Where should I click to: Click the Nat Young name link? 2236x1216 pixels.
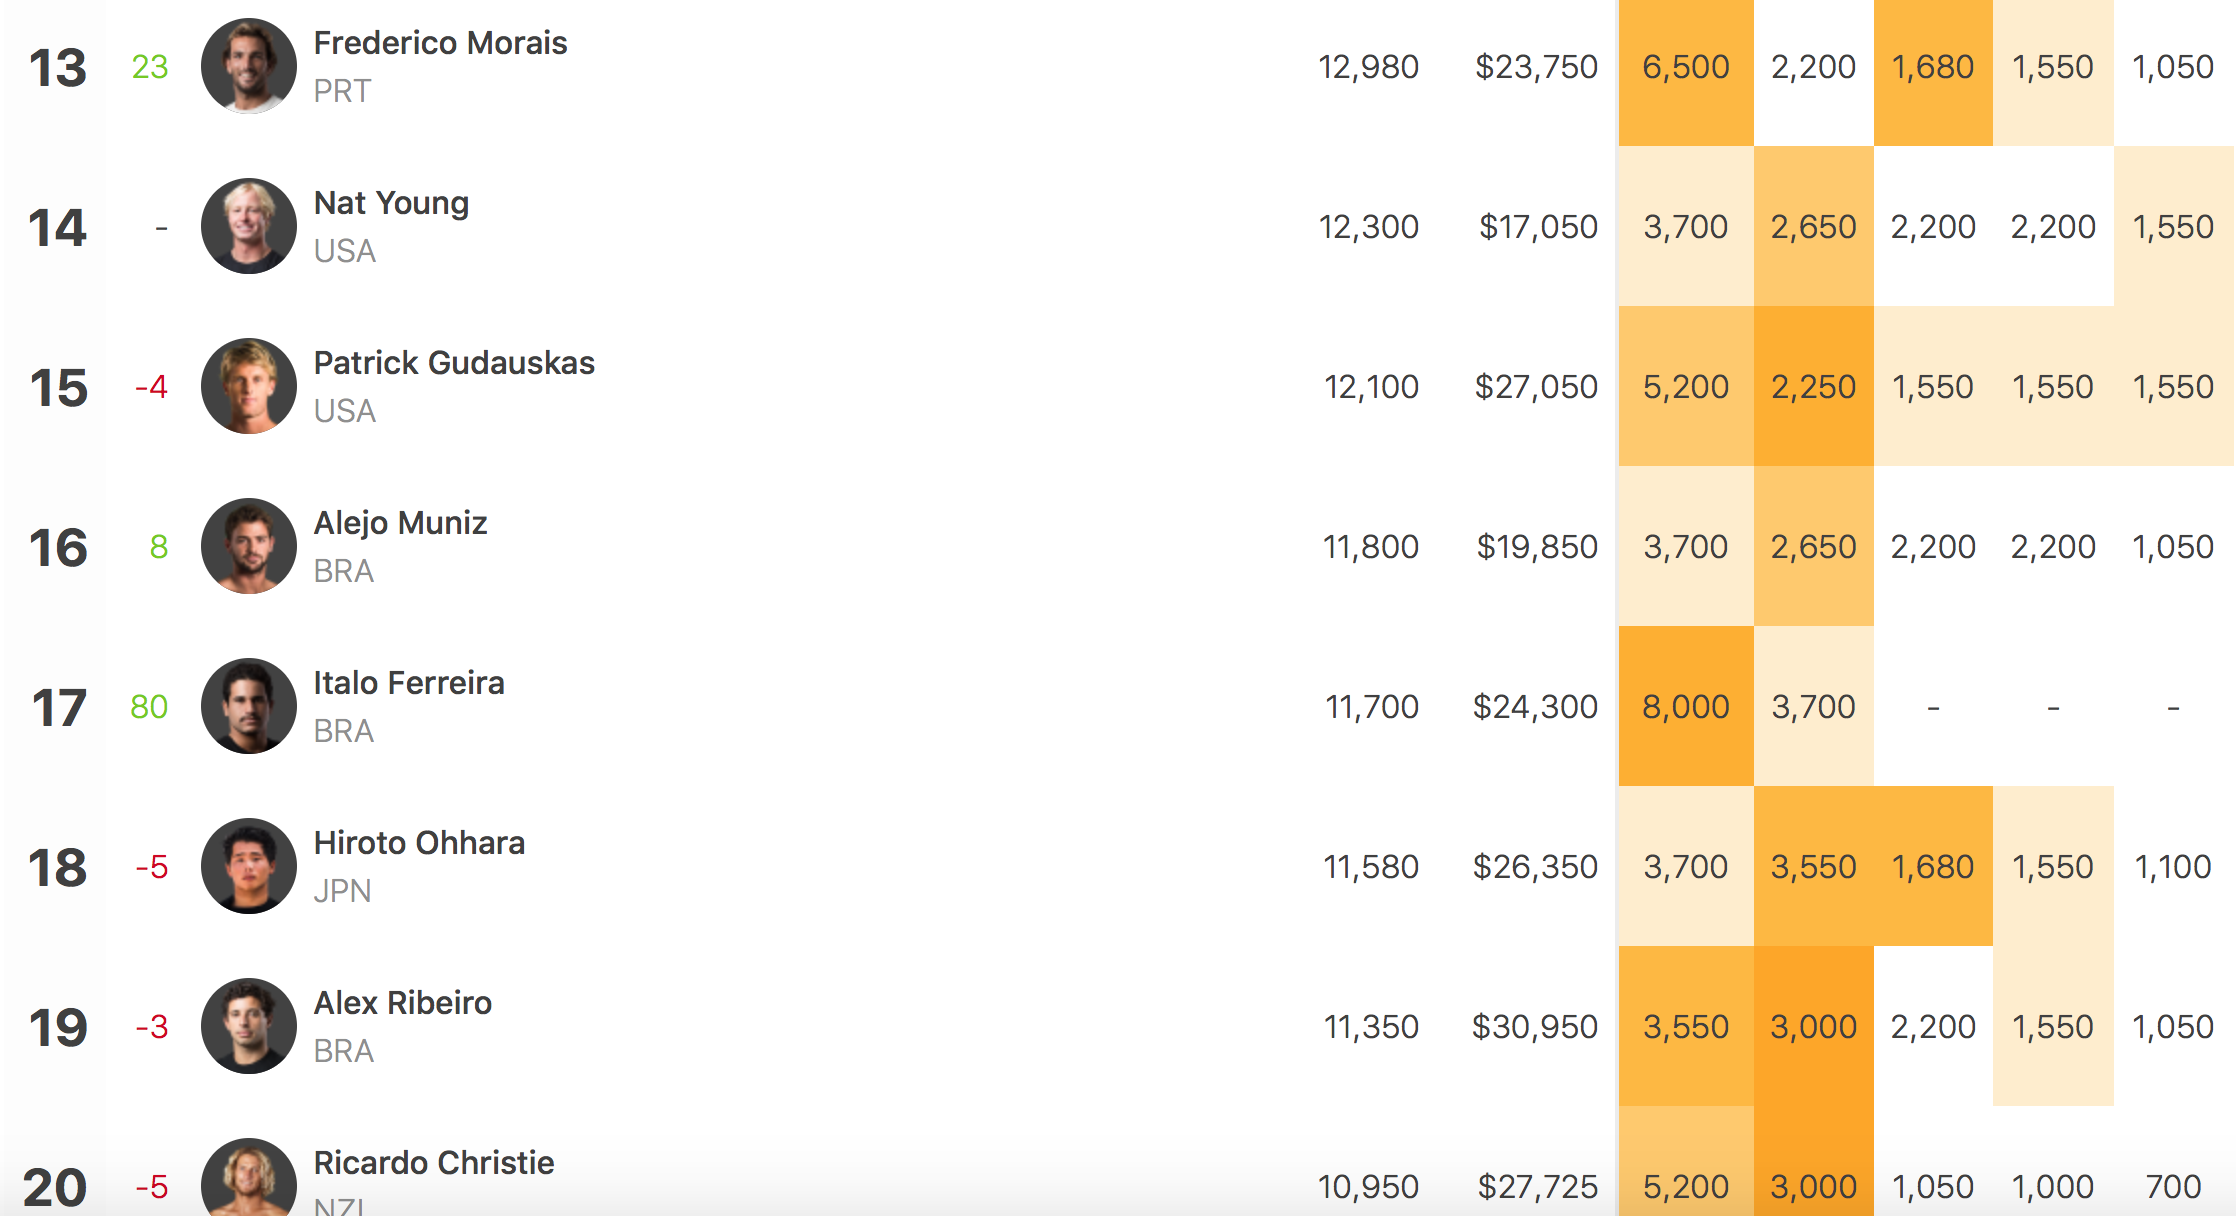coord(391,203)
